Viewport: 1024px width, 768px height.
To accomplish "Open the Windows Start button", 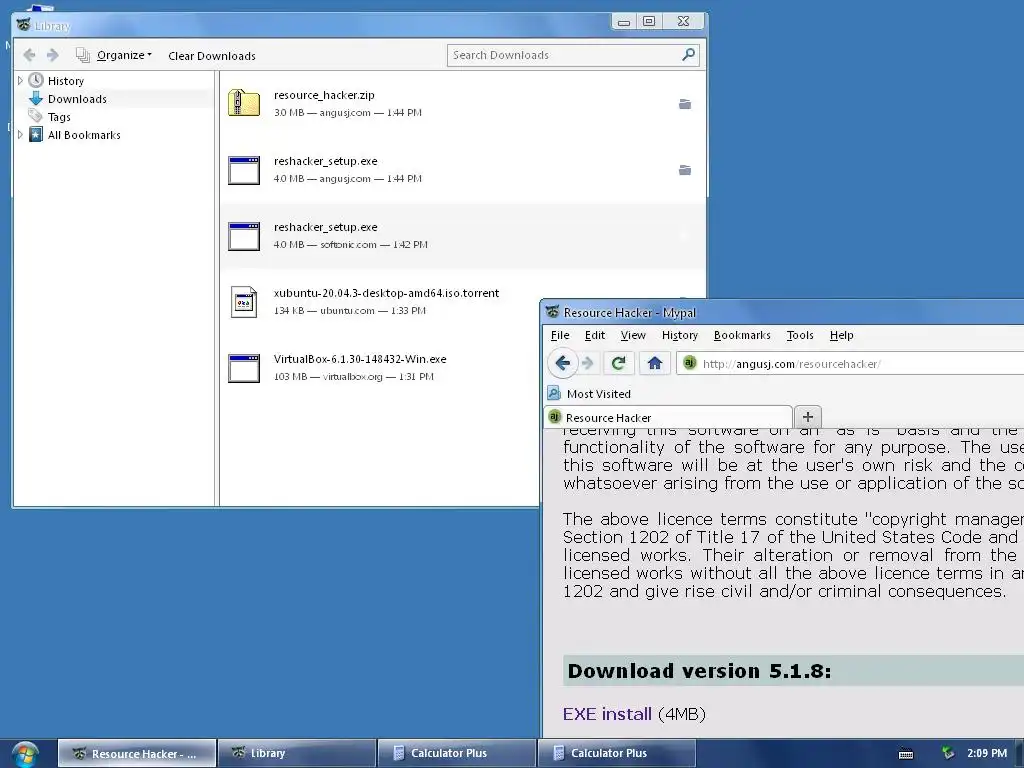I will (x=25, y=754).
